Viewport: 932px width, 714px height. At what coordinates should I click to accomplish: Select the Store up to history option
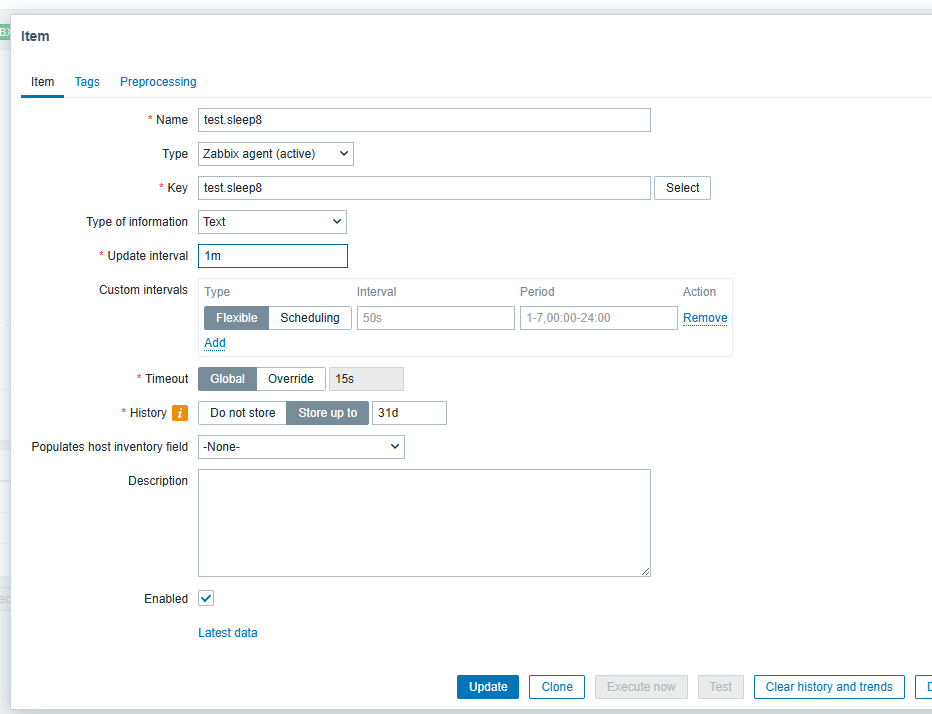(x=327, y=413)
